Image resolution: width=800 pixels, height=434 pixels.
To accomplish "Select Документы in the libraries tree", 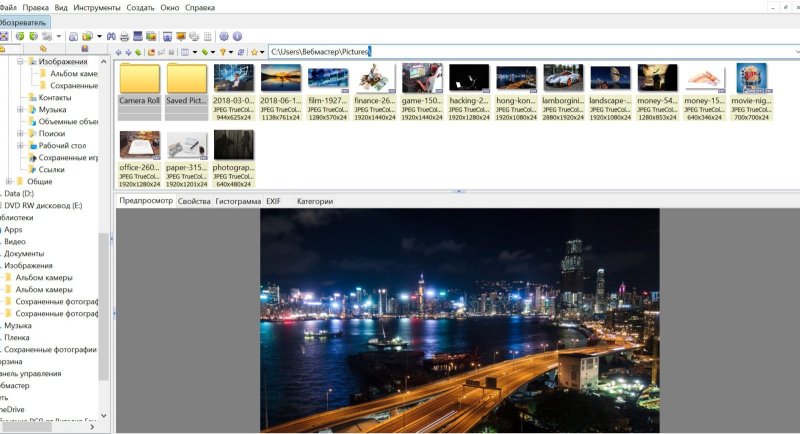I will (x=24, y=253).
